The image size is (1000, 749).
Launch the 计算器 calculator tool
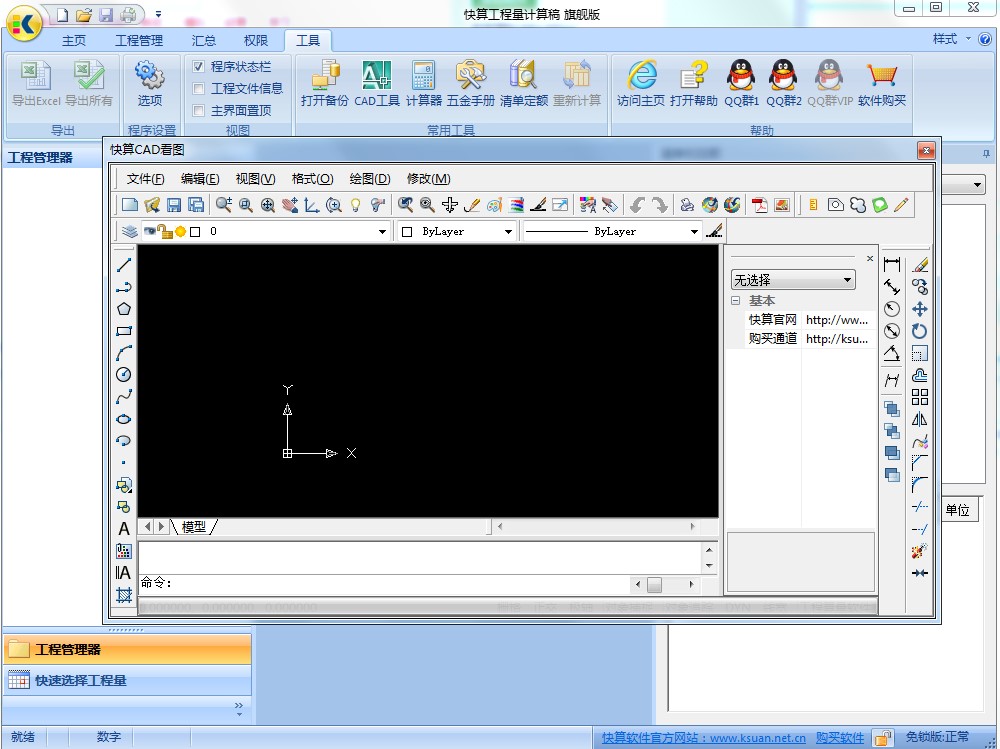click(x=423, y=83)
